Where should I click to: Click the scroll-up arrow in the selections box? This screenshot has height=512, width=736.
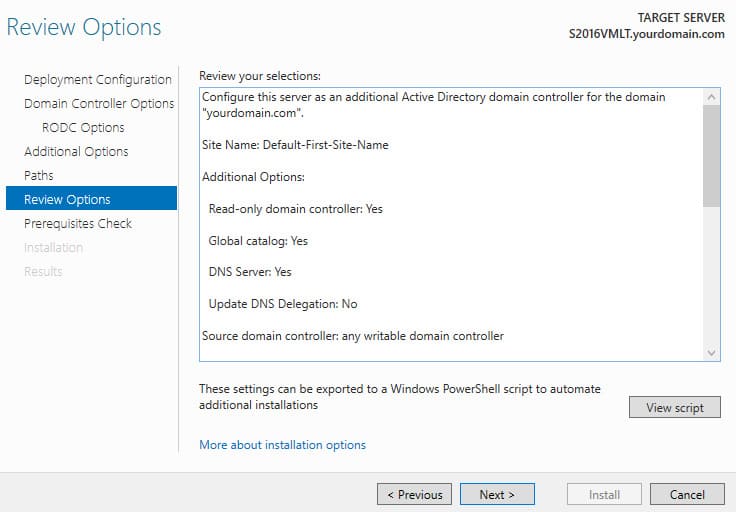coord(711,97)
